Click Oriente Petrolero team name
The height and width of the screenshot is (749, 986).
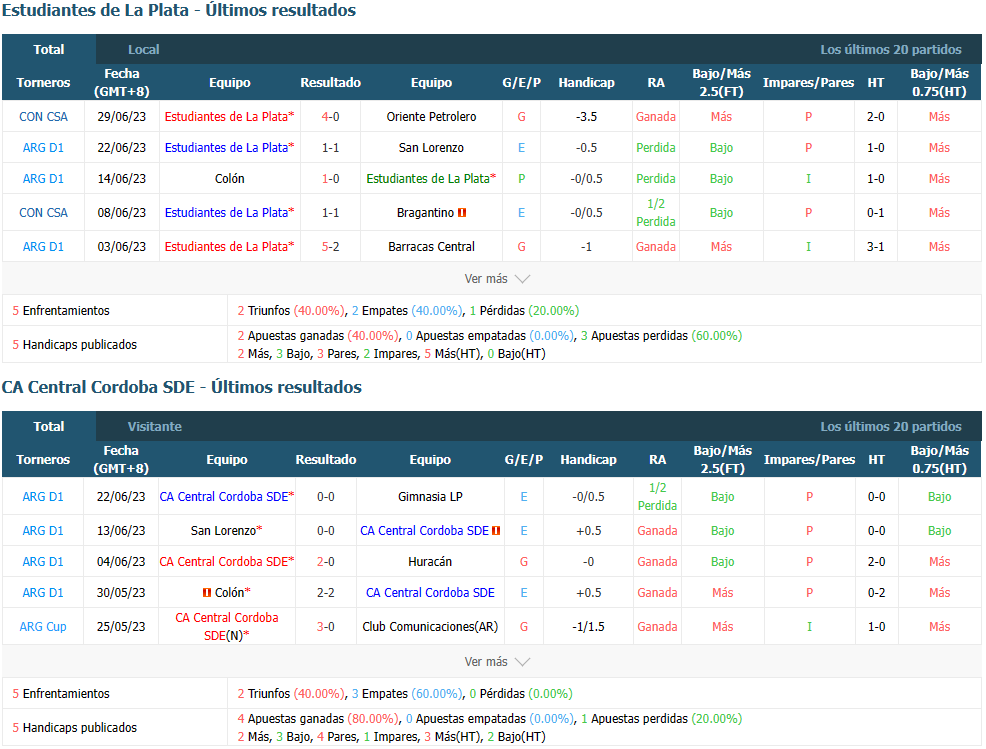[431, 116]
